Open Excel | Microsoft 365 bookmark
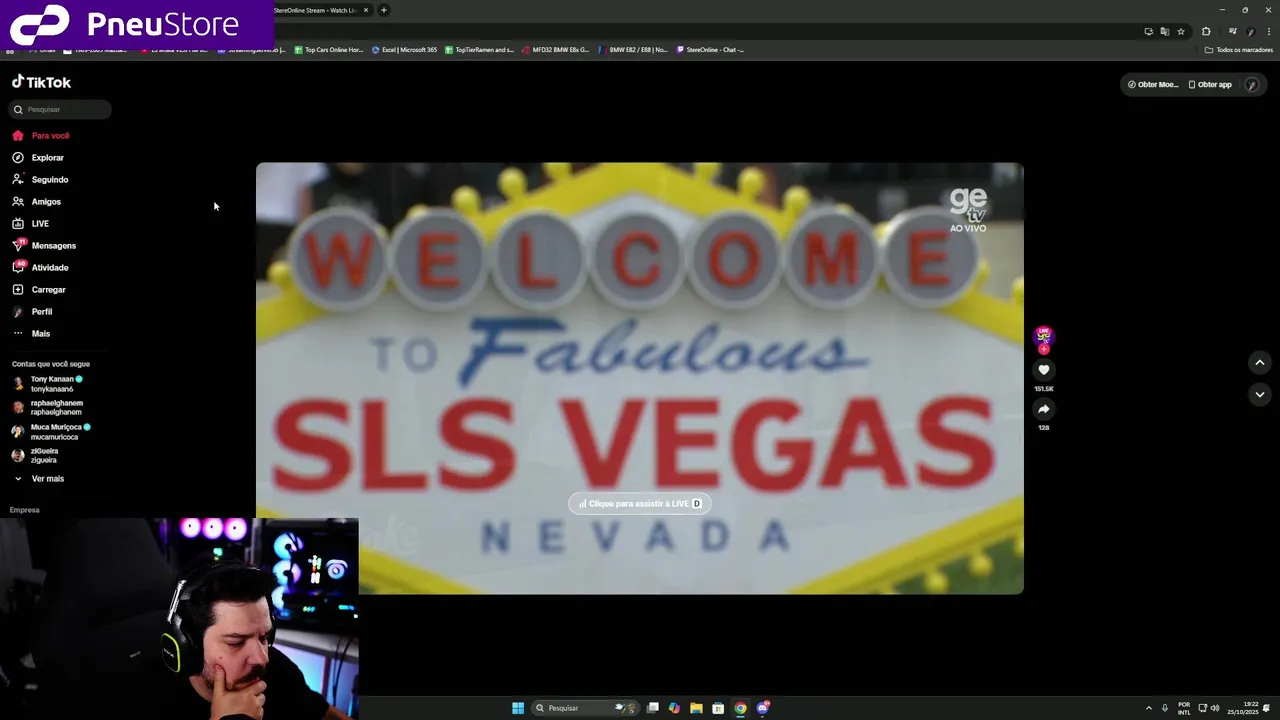 coord(404,50)
